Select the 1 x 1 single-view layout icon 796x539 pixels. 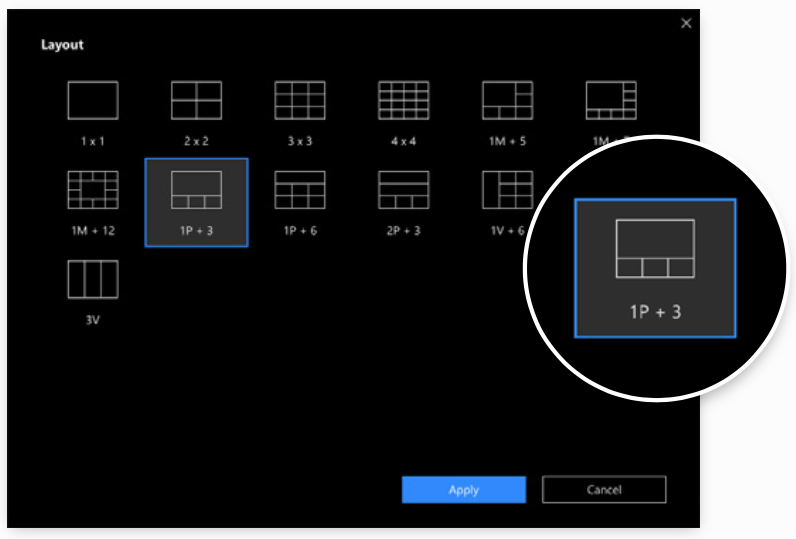(x=93, y=101)
